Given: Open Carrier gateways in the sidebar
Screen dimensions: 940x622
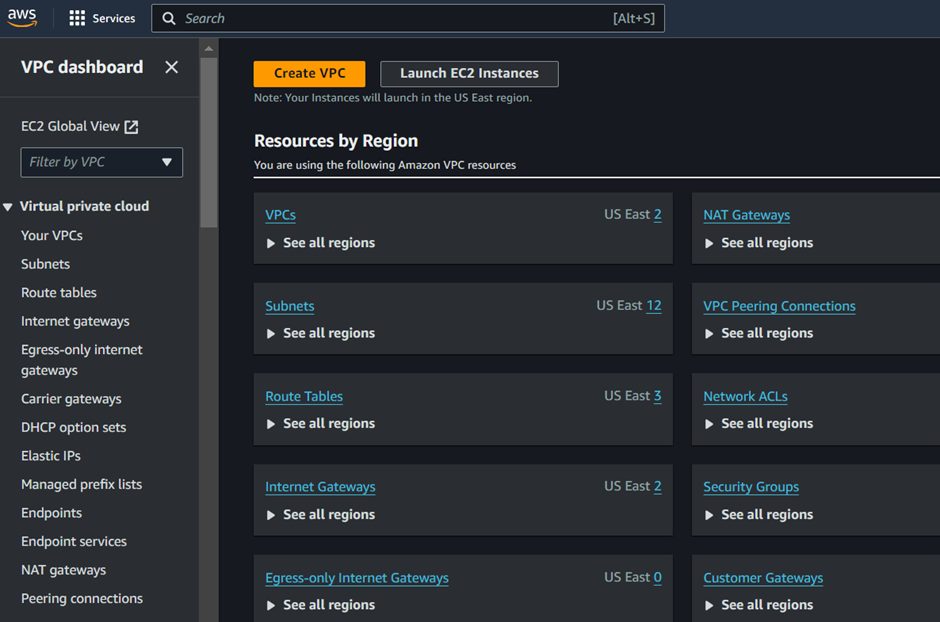Looking at the screenshot, I should point(71,399).
